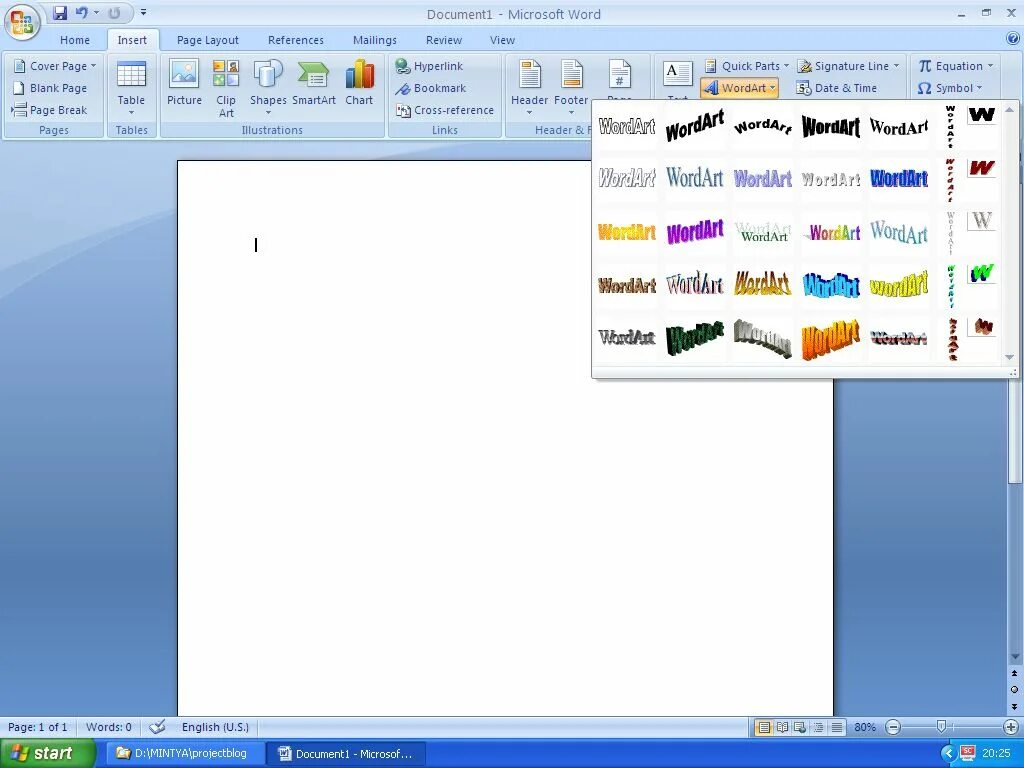Select the purple slanted WordArt style

(x=695, y=232)
